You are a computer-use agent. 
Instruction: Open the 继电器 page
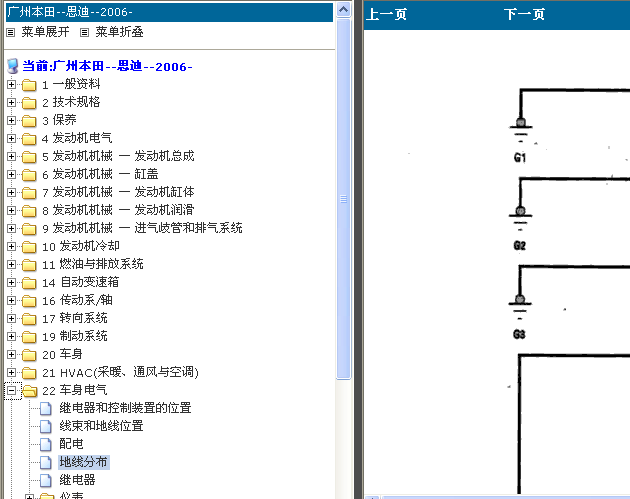coord(78,480)
